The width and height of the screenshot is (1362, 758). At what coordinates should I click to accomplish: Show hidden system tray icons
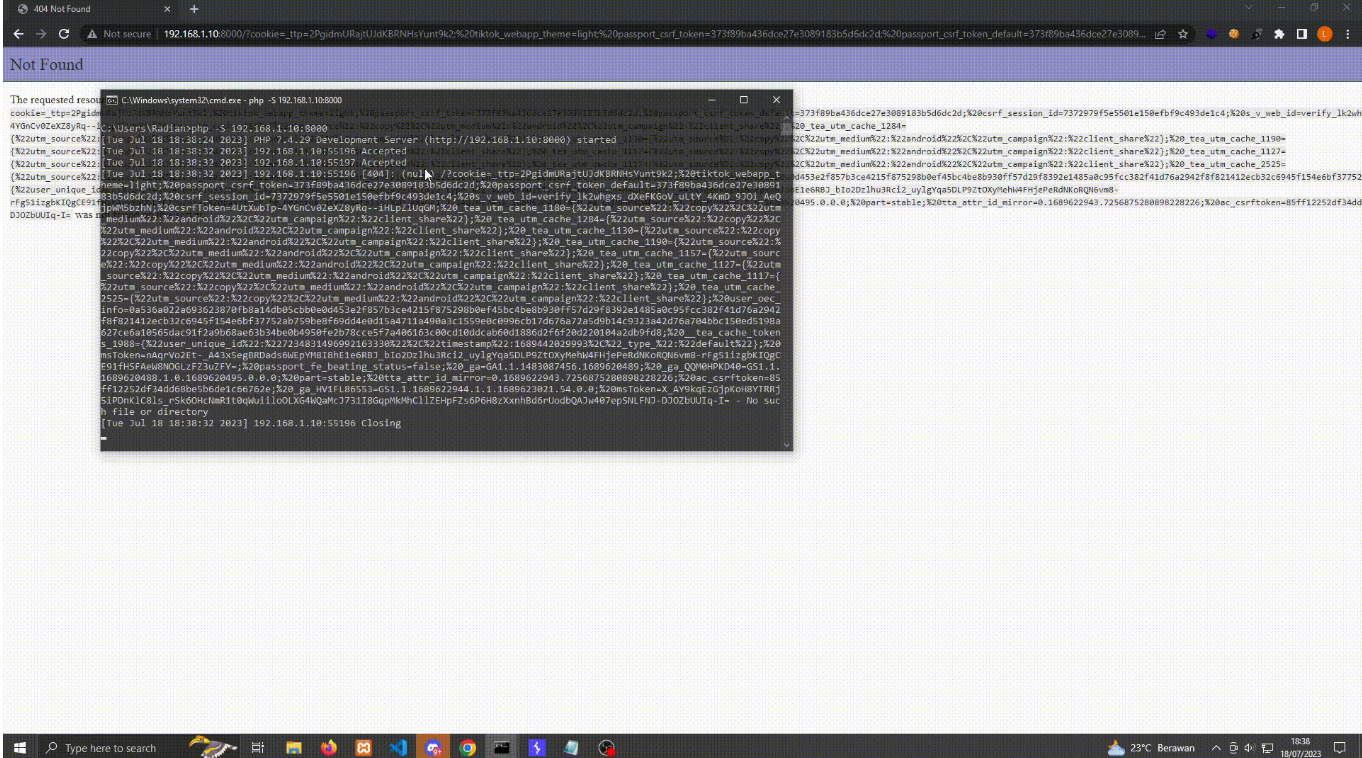(x=1216, y=748)
